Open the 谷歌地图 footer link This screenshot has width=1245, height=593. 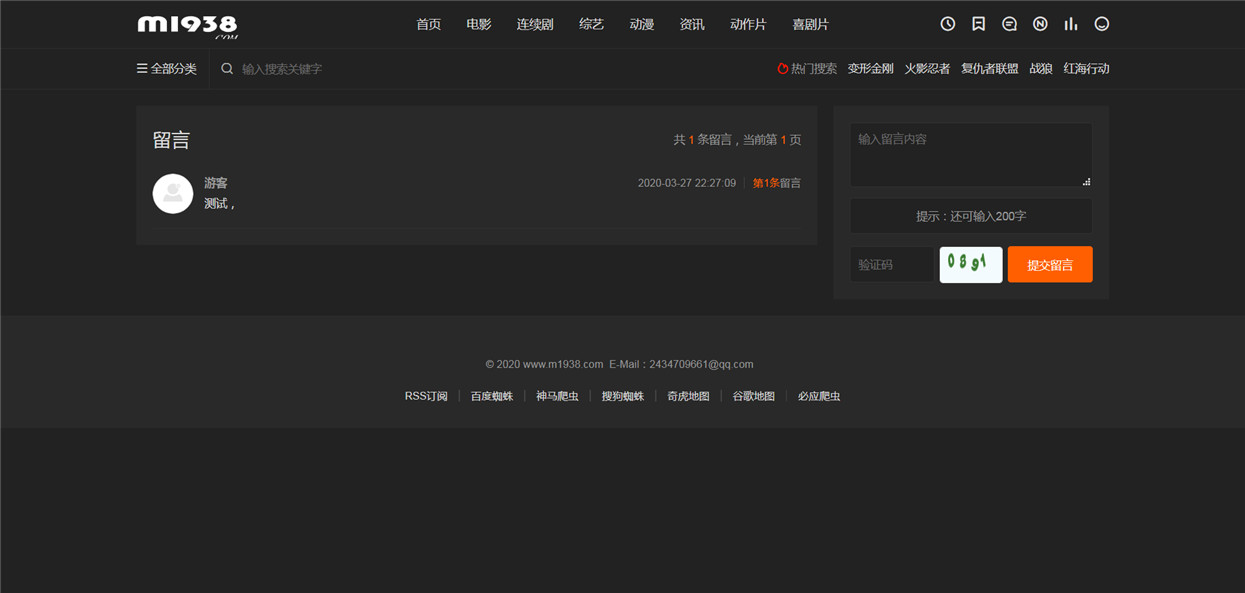click(x=754, y=396)
